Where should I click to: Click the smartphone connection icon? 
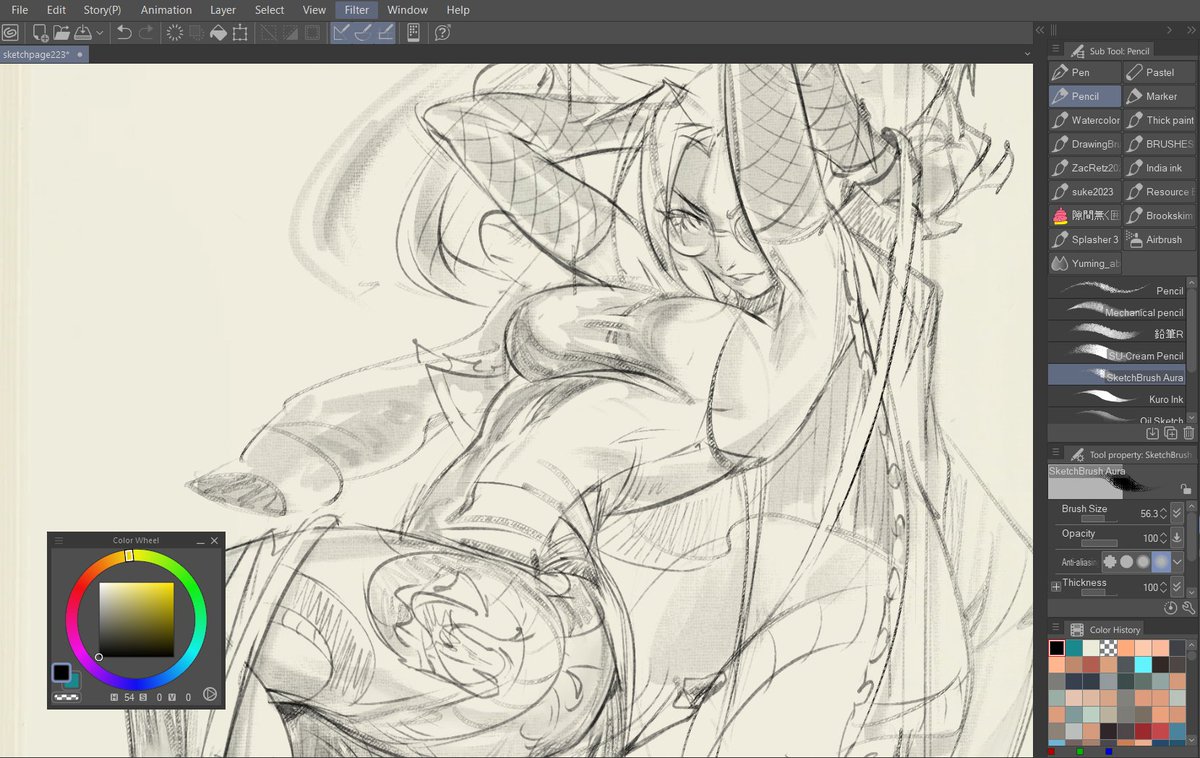(x=413, y=33)
